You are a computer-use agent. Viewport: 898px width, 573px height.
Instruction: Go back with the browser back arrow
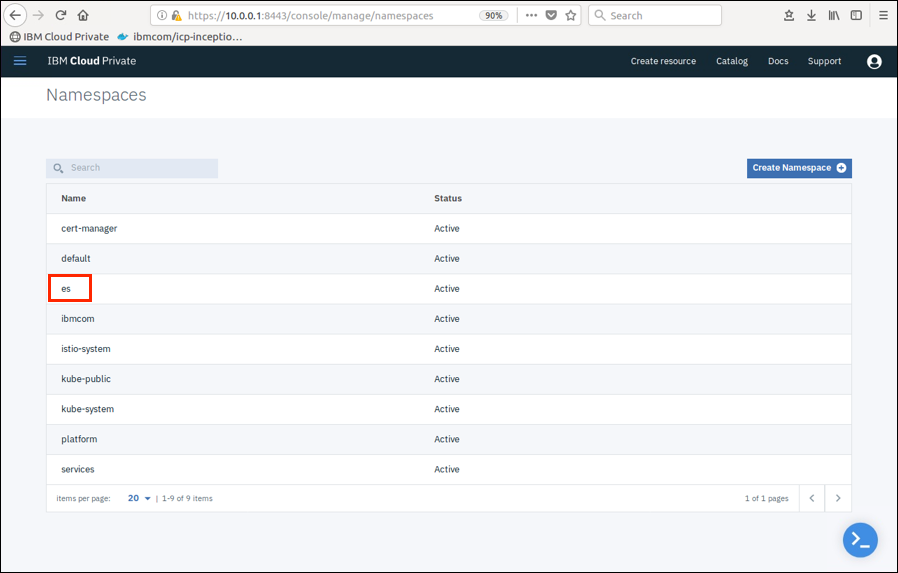pos(15,15)
